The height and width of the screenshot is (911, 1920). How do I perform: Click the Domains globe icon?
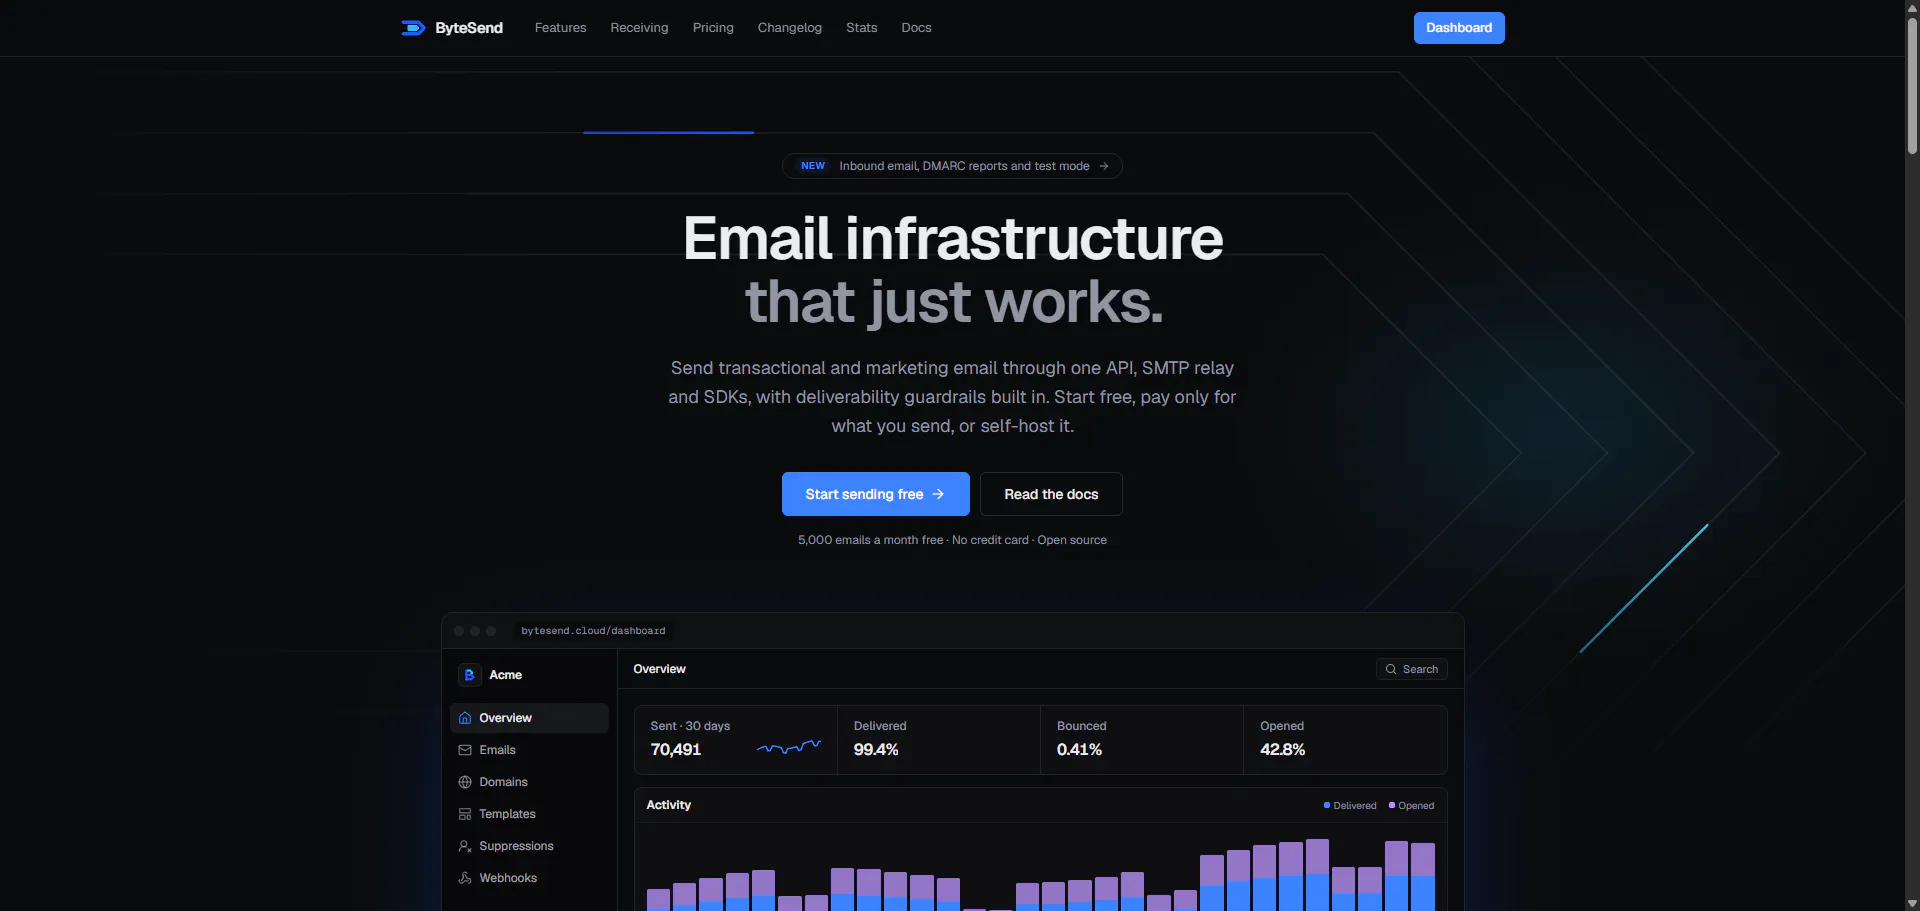pyautogui.click(x=465, y=782)
